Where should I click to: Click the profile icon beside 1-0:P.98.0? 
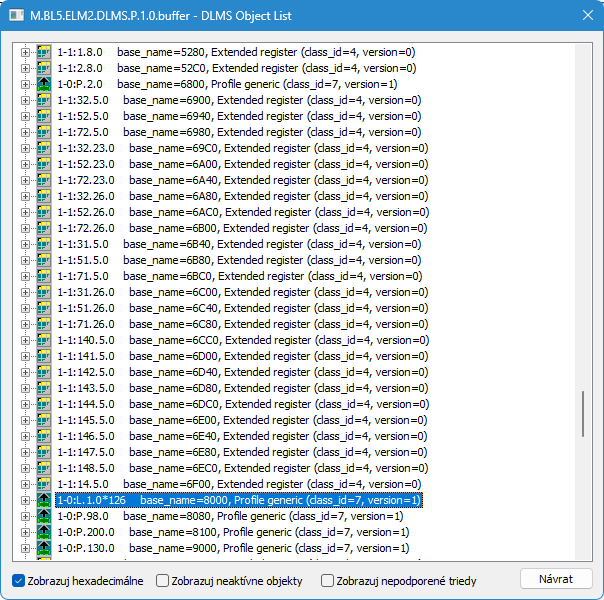pos(44,516)
